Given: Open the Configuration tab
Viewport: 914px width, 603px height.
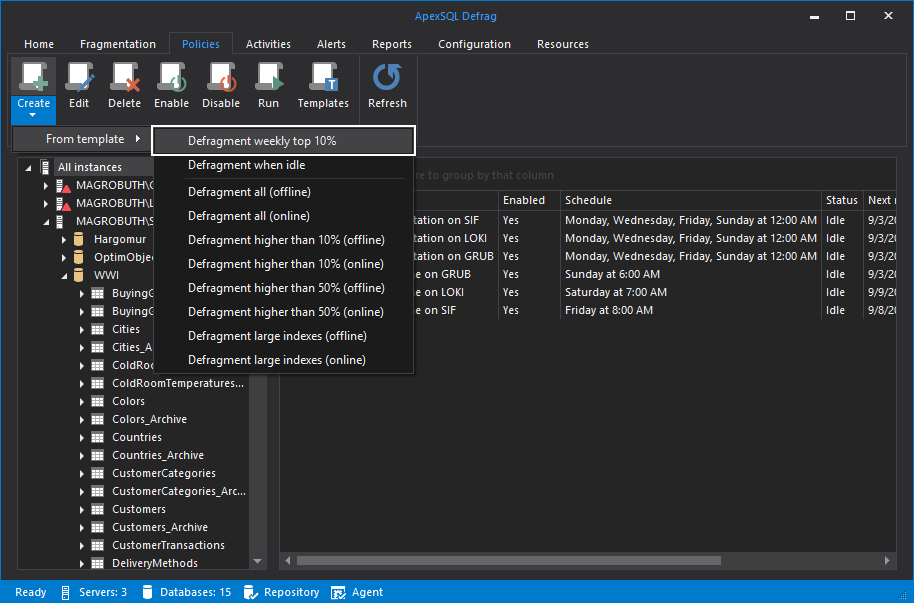Looking at the screenshot, I should [x=474, y=44].
